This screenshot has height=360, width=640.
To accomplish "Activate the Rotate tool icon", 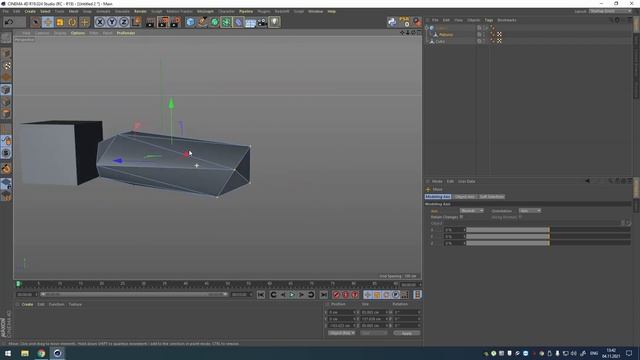I will click(72, 22).
